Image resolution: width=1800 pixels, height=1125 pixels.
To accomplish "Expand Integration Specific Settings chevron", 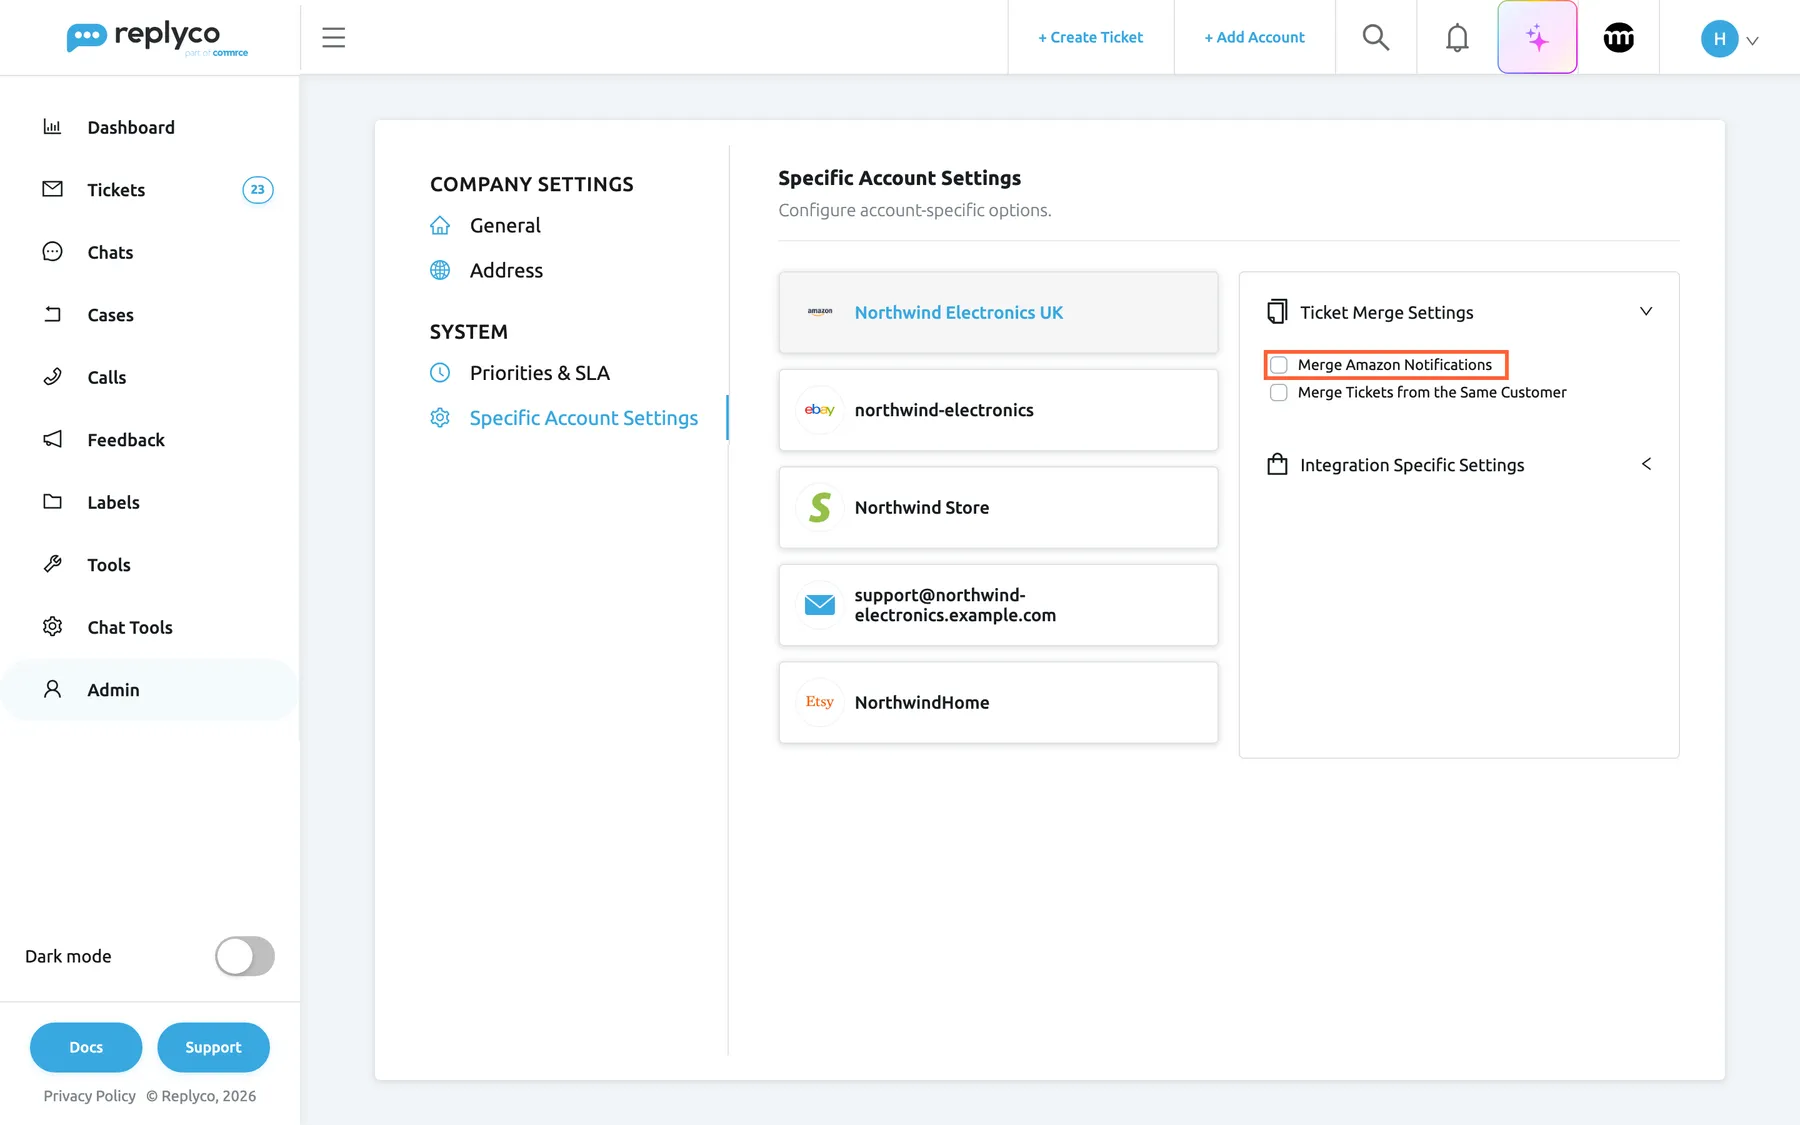I will click(x=1646, y=464).
